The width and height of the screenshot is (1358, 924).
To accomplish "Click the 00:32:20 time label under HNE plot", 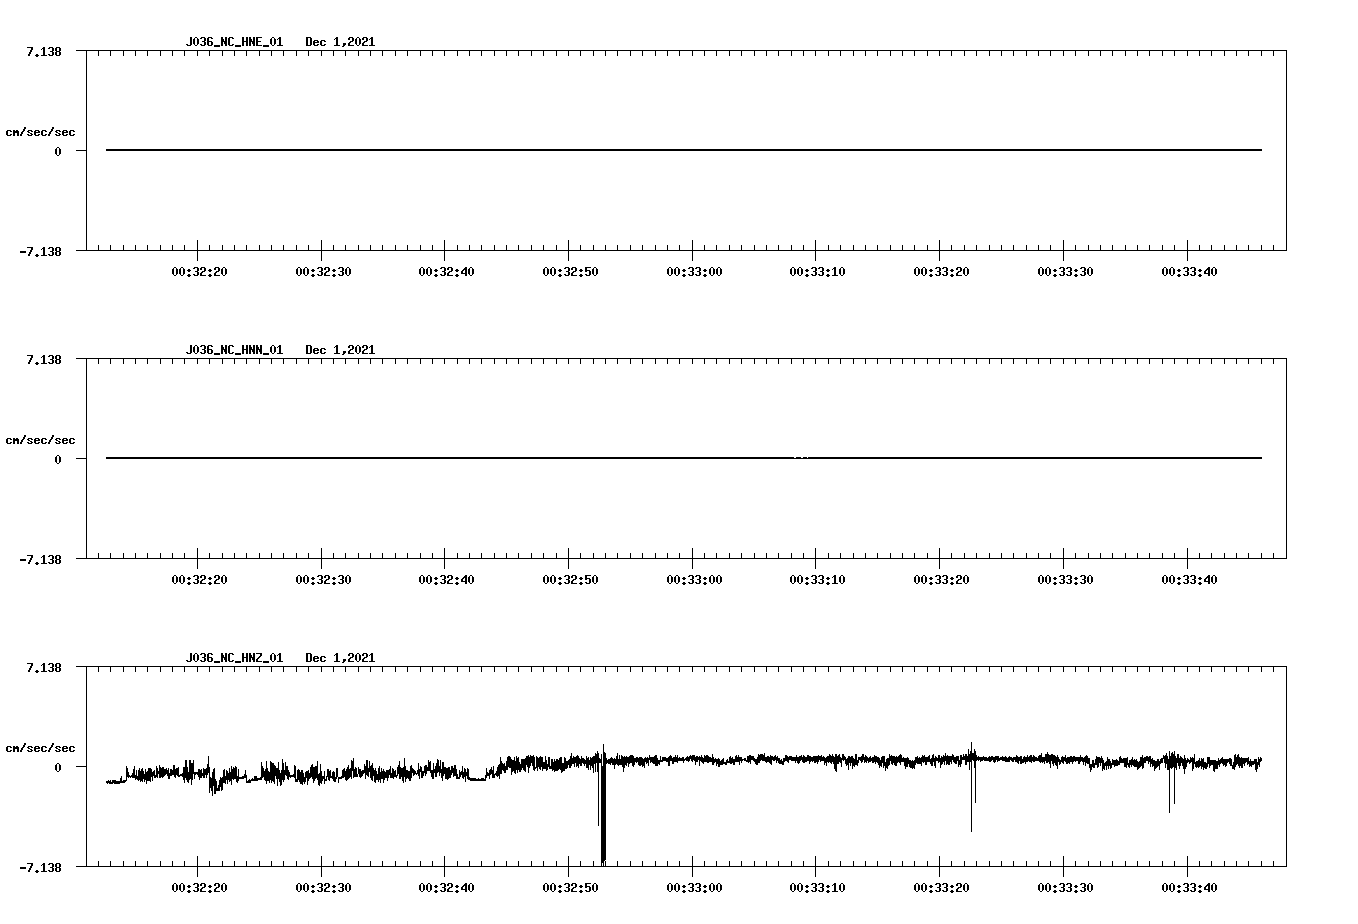I will [199, 272].
